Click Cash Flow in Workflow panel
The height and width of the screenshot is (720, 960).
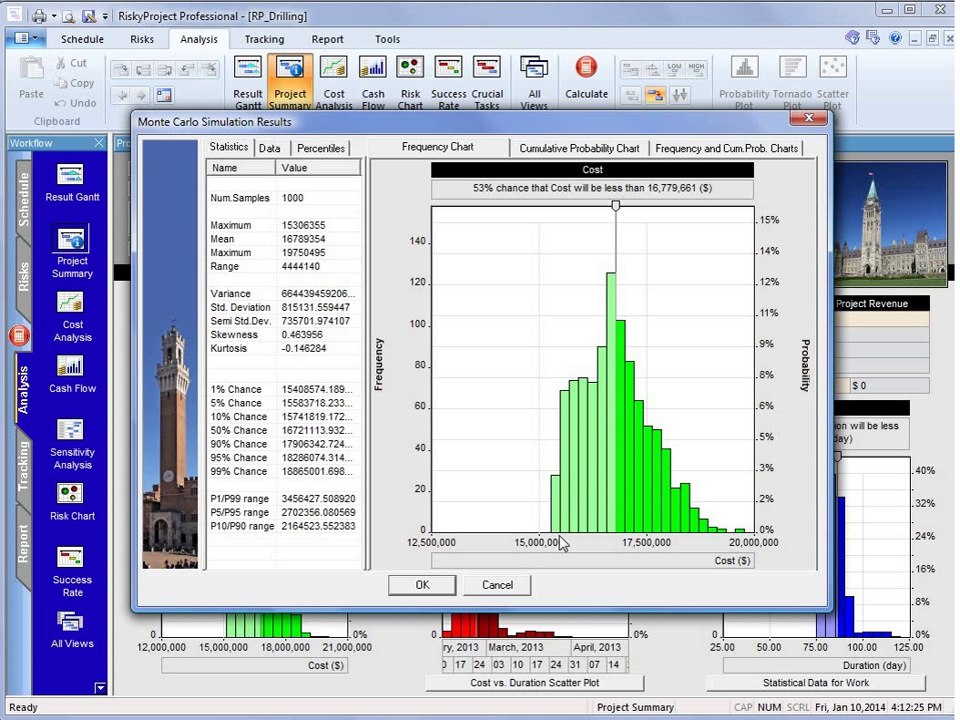tap(72, 375)
